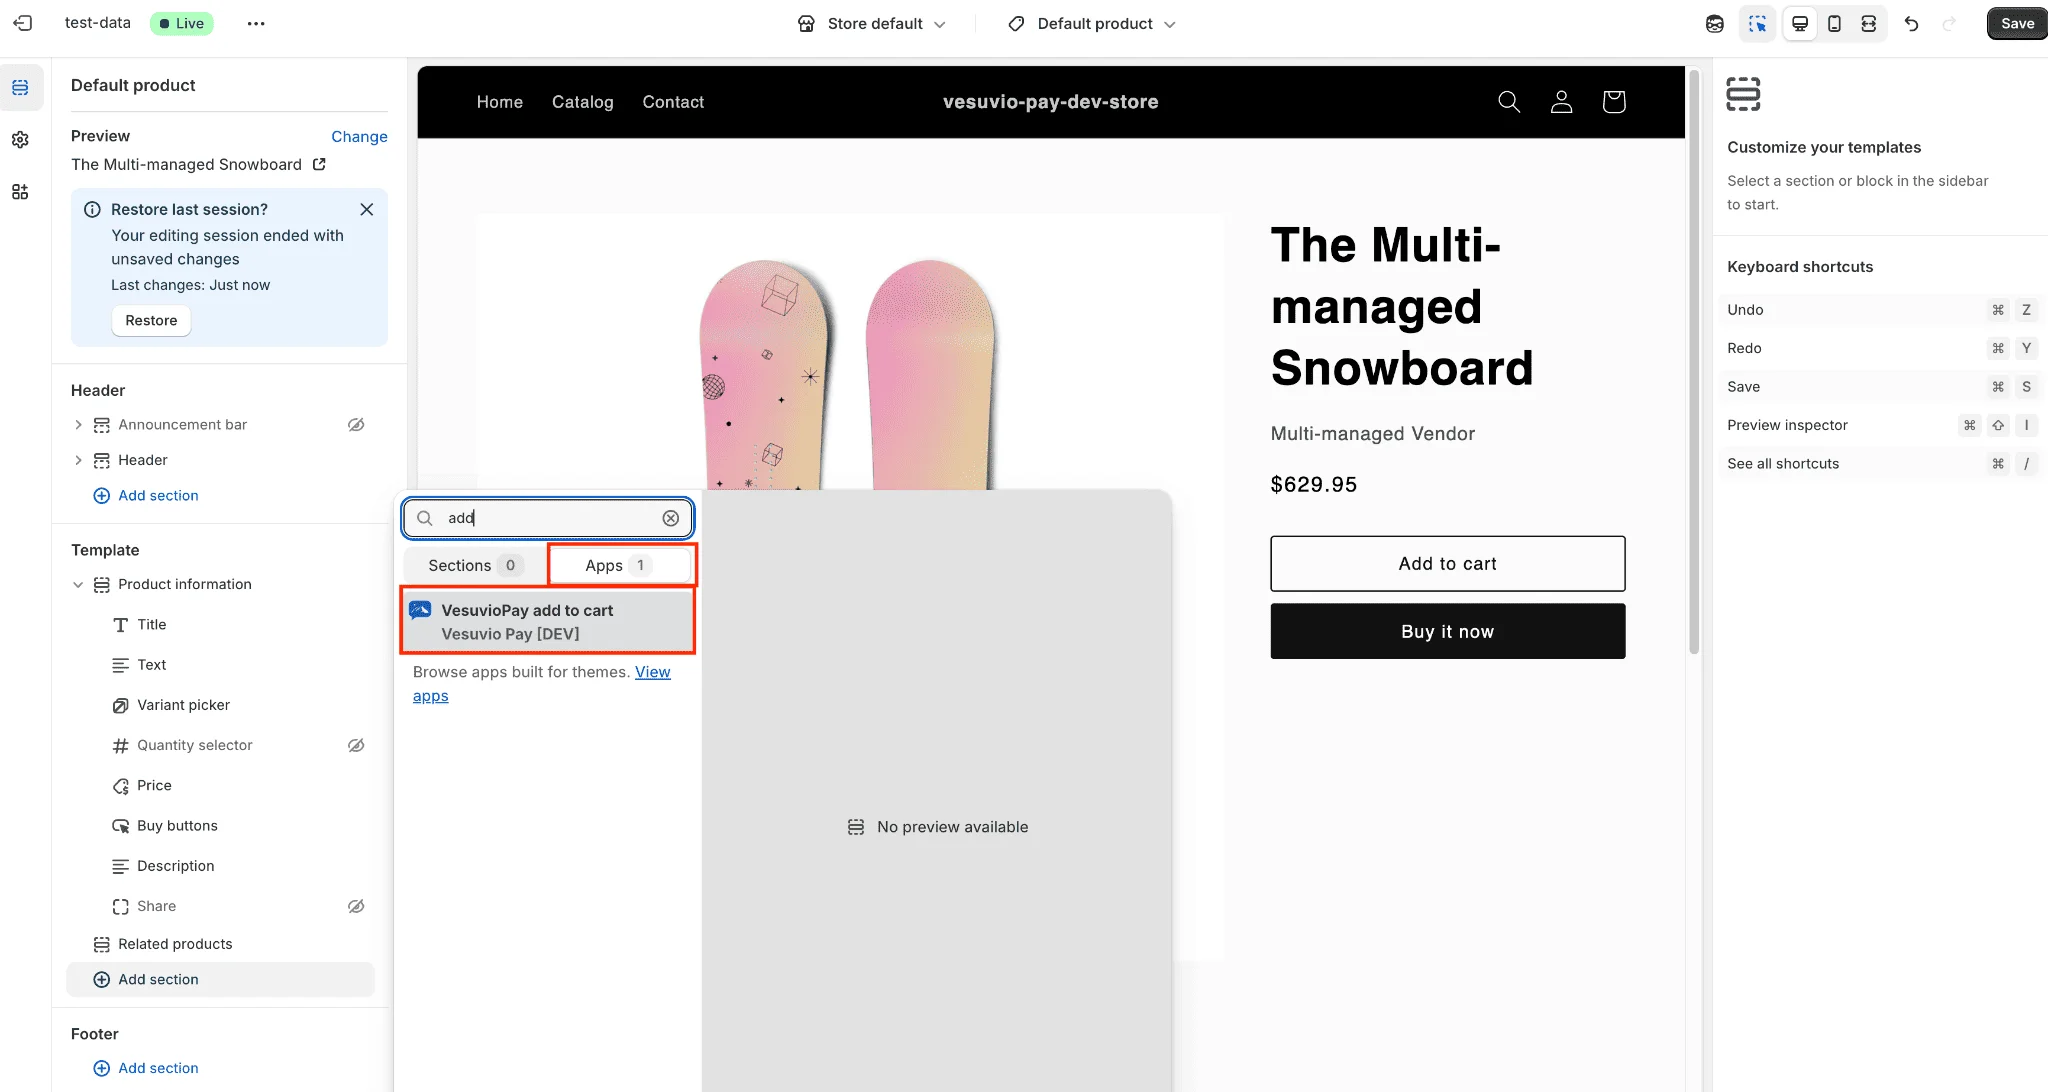
Task: Show the hidden Announcement bar section
Action: click(356, 425)
